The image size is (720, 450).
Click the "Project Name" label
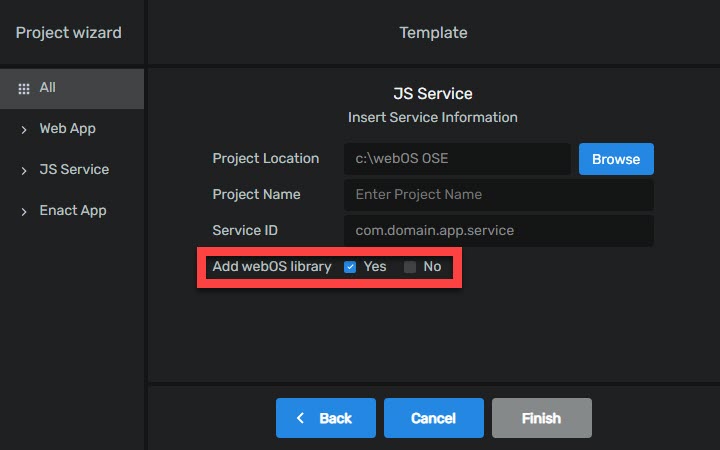coord(256,194)
